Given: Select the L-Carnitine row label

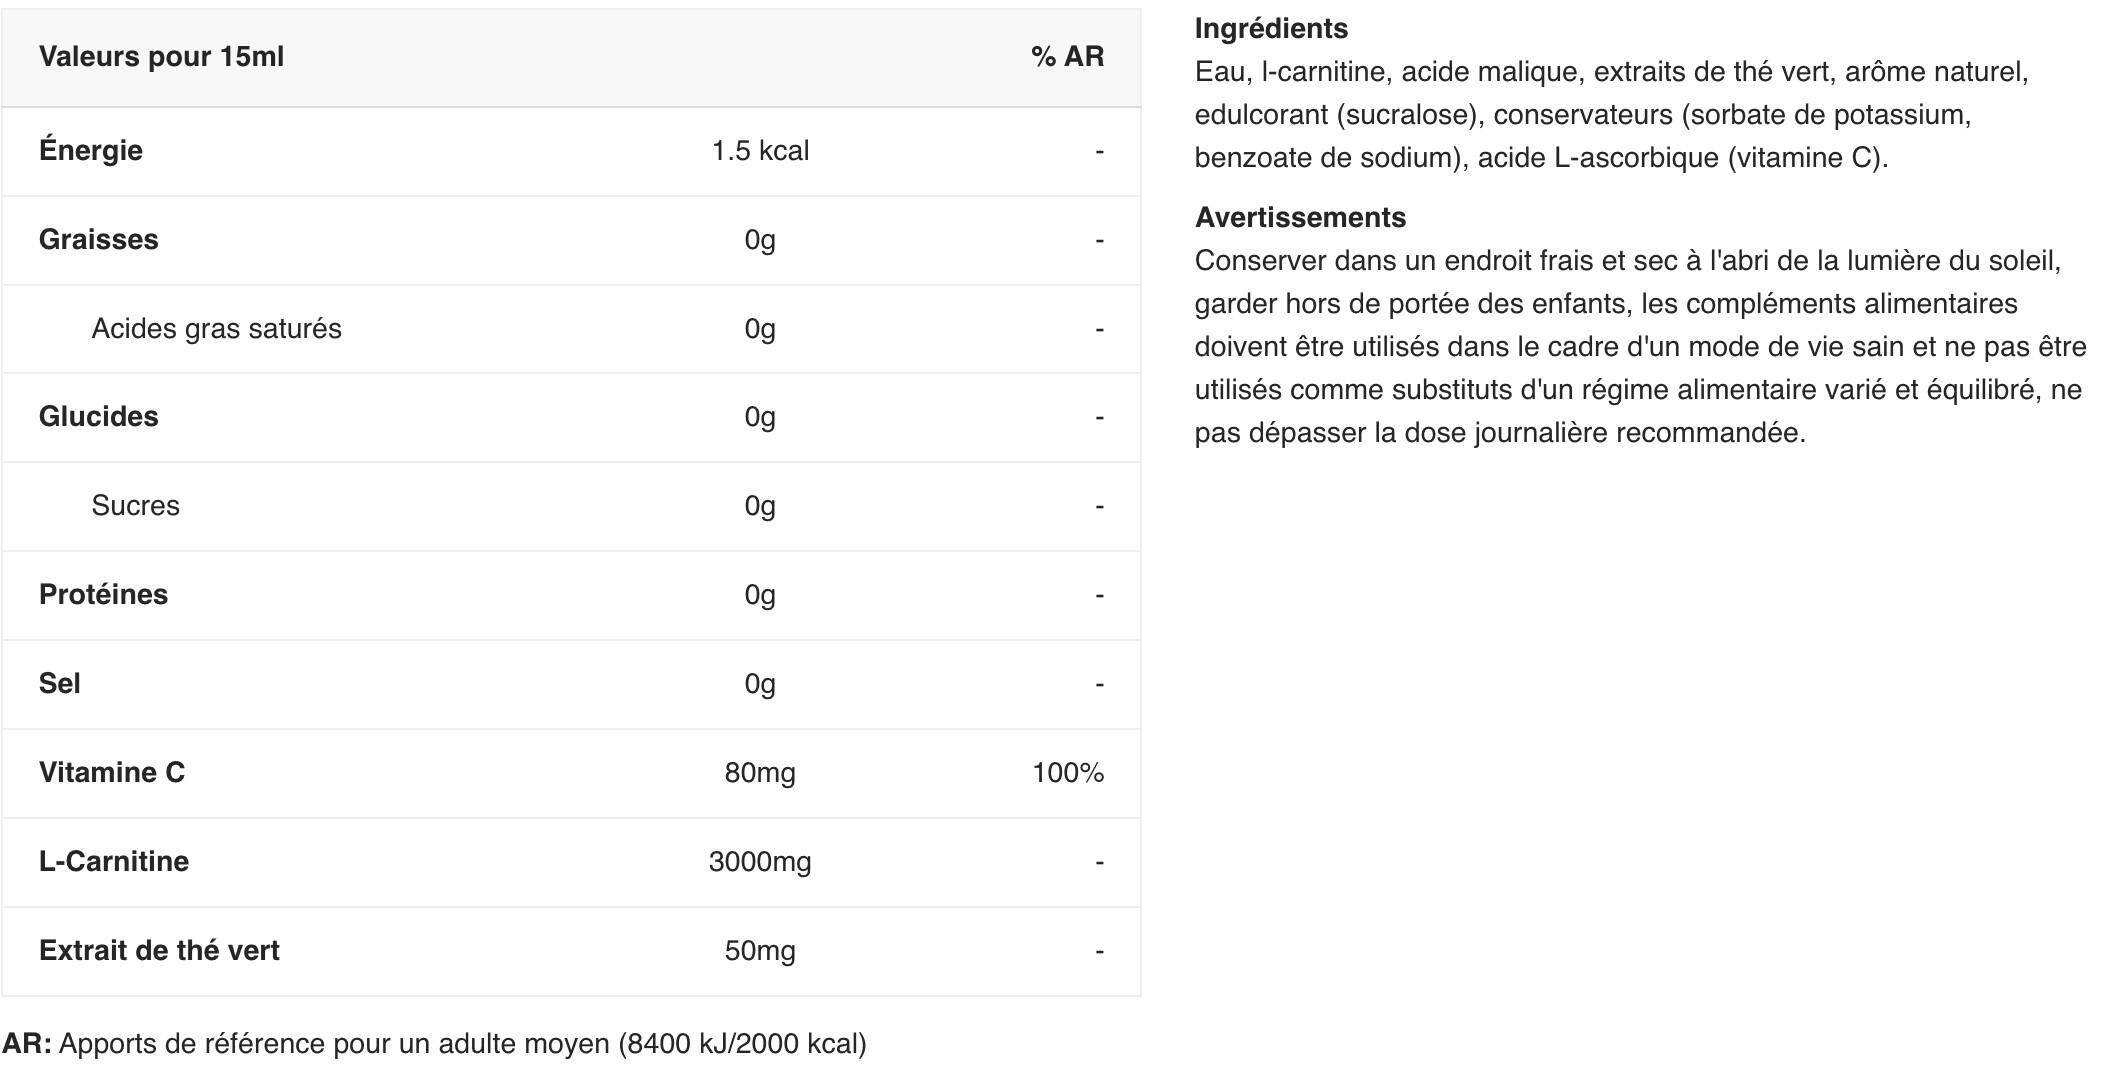Looking at the screenshot, I should pos(114,862).
